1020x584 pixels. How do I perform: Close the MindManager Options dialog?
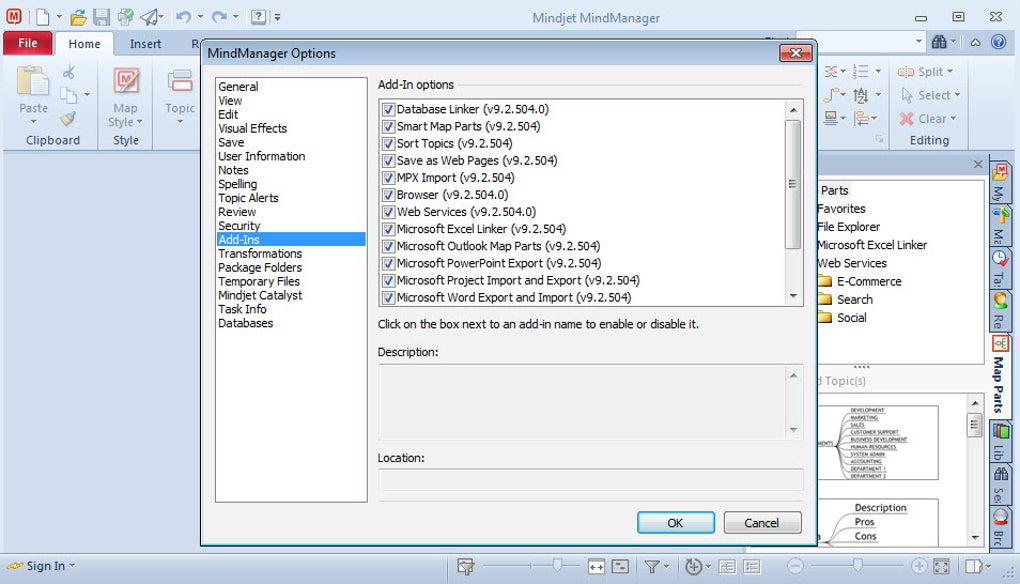(x=796, y=53)
